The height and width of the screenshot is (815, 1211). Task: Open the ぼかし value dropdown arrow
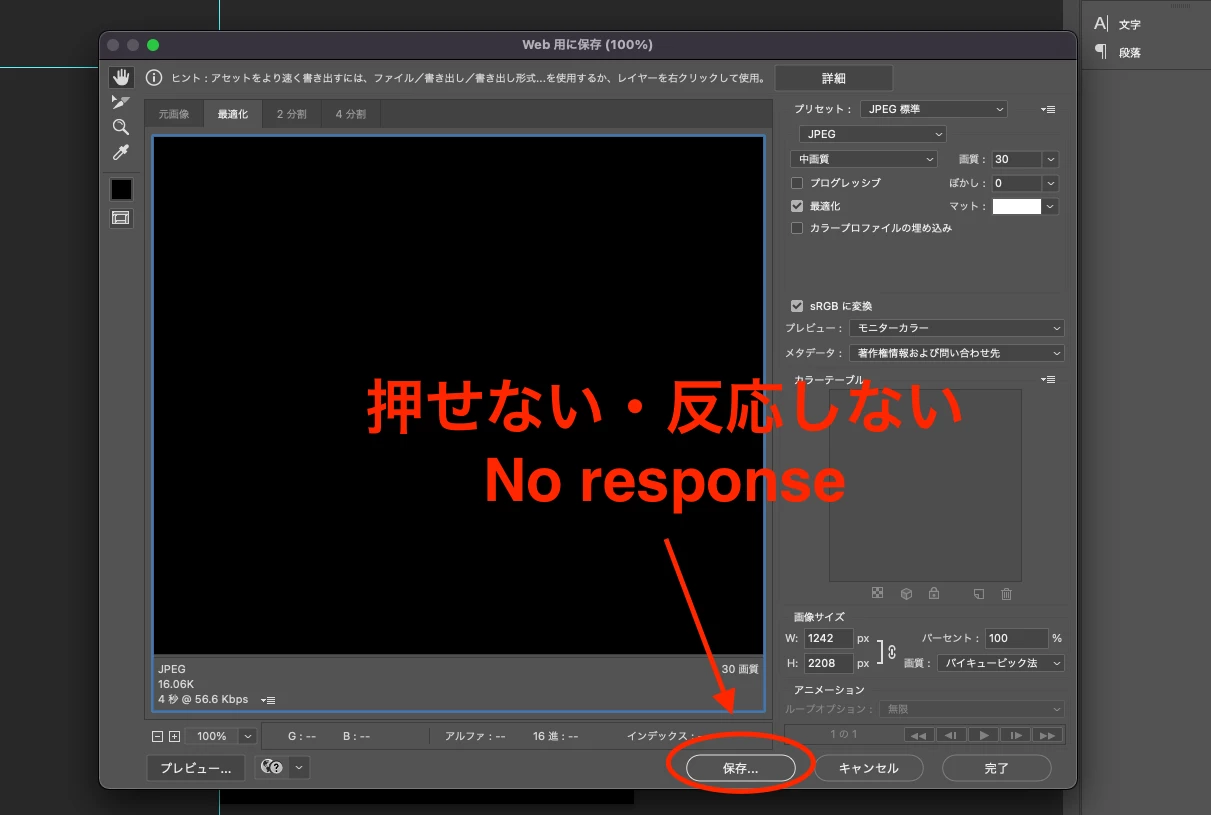tap(1050, 184)
